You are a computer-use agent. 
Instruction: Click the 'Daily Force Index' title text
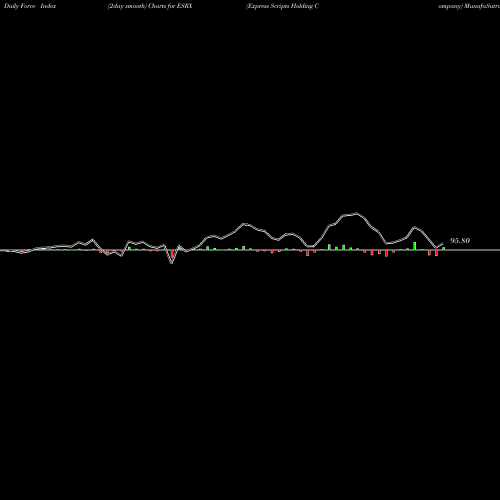tap(30, 6)
